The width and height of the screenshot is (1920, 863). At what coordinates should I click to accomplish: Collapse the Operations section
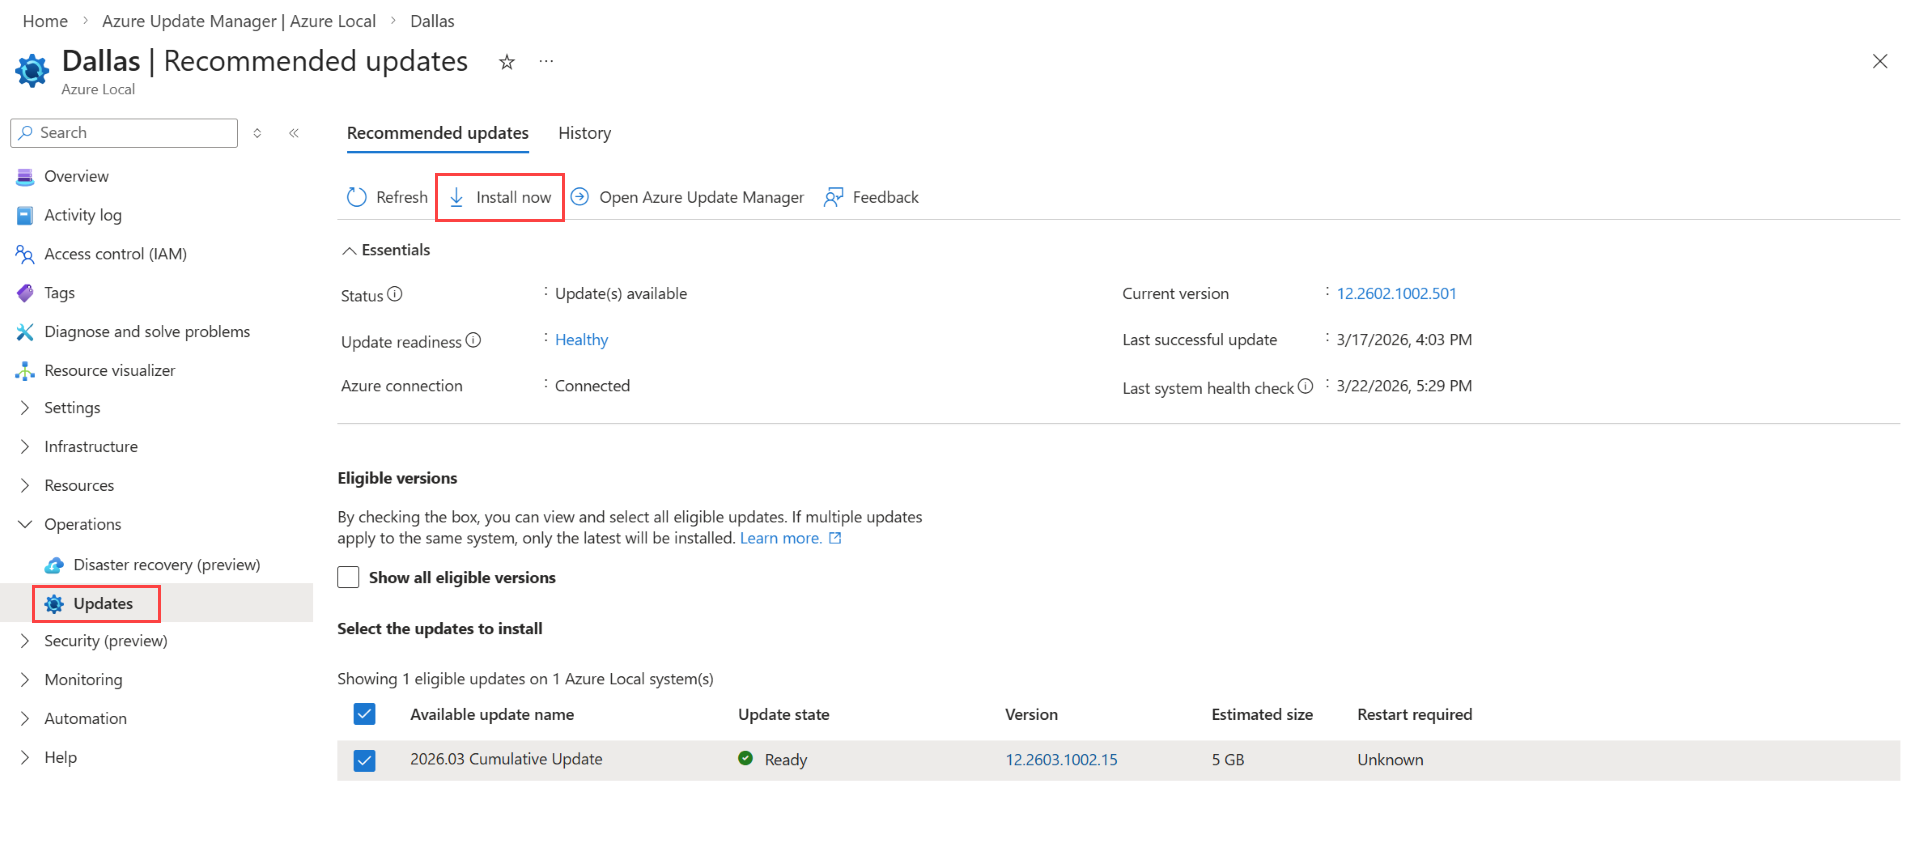tap(25, 524)
